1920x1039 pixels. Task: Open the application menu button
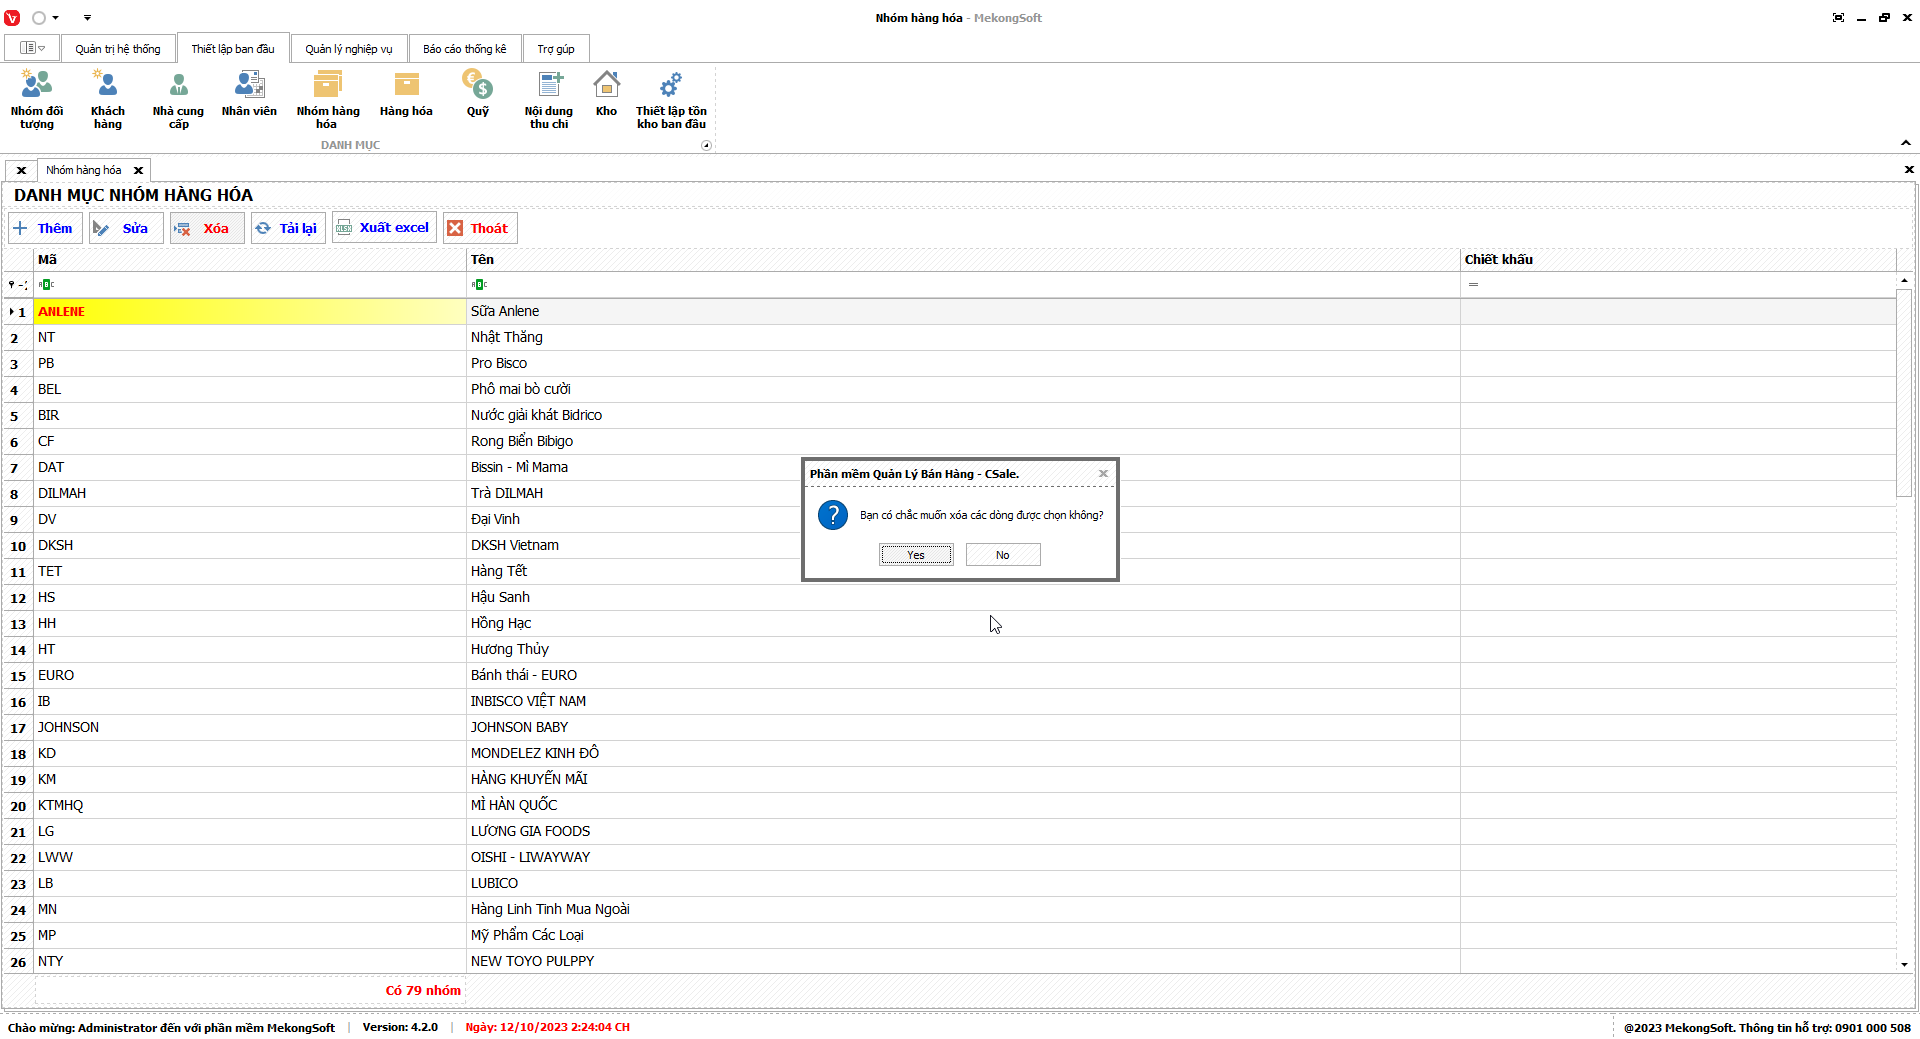point(33,48)
